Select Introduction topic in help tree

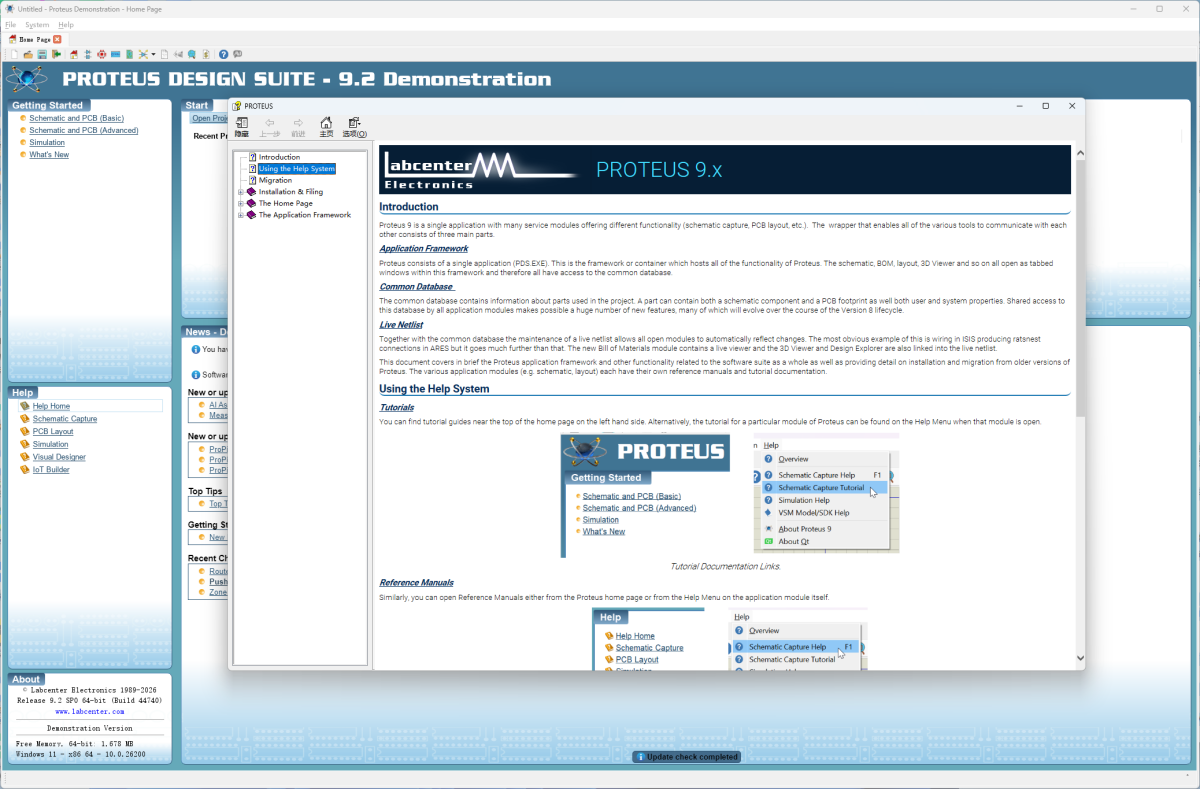(279, 157)
